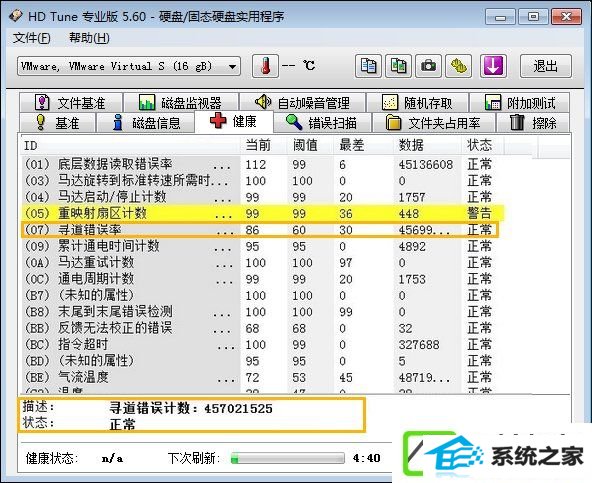
Task: Click the purple down-arrow icon
Action: click(x=493, y=66)
